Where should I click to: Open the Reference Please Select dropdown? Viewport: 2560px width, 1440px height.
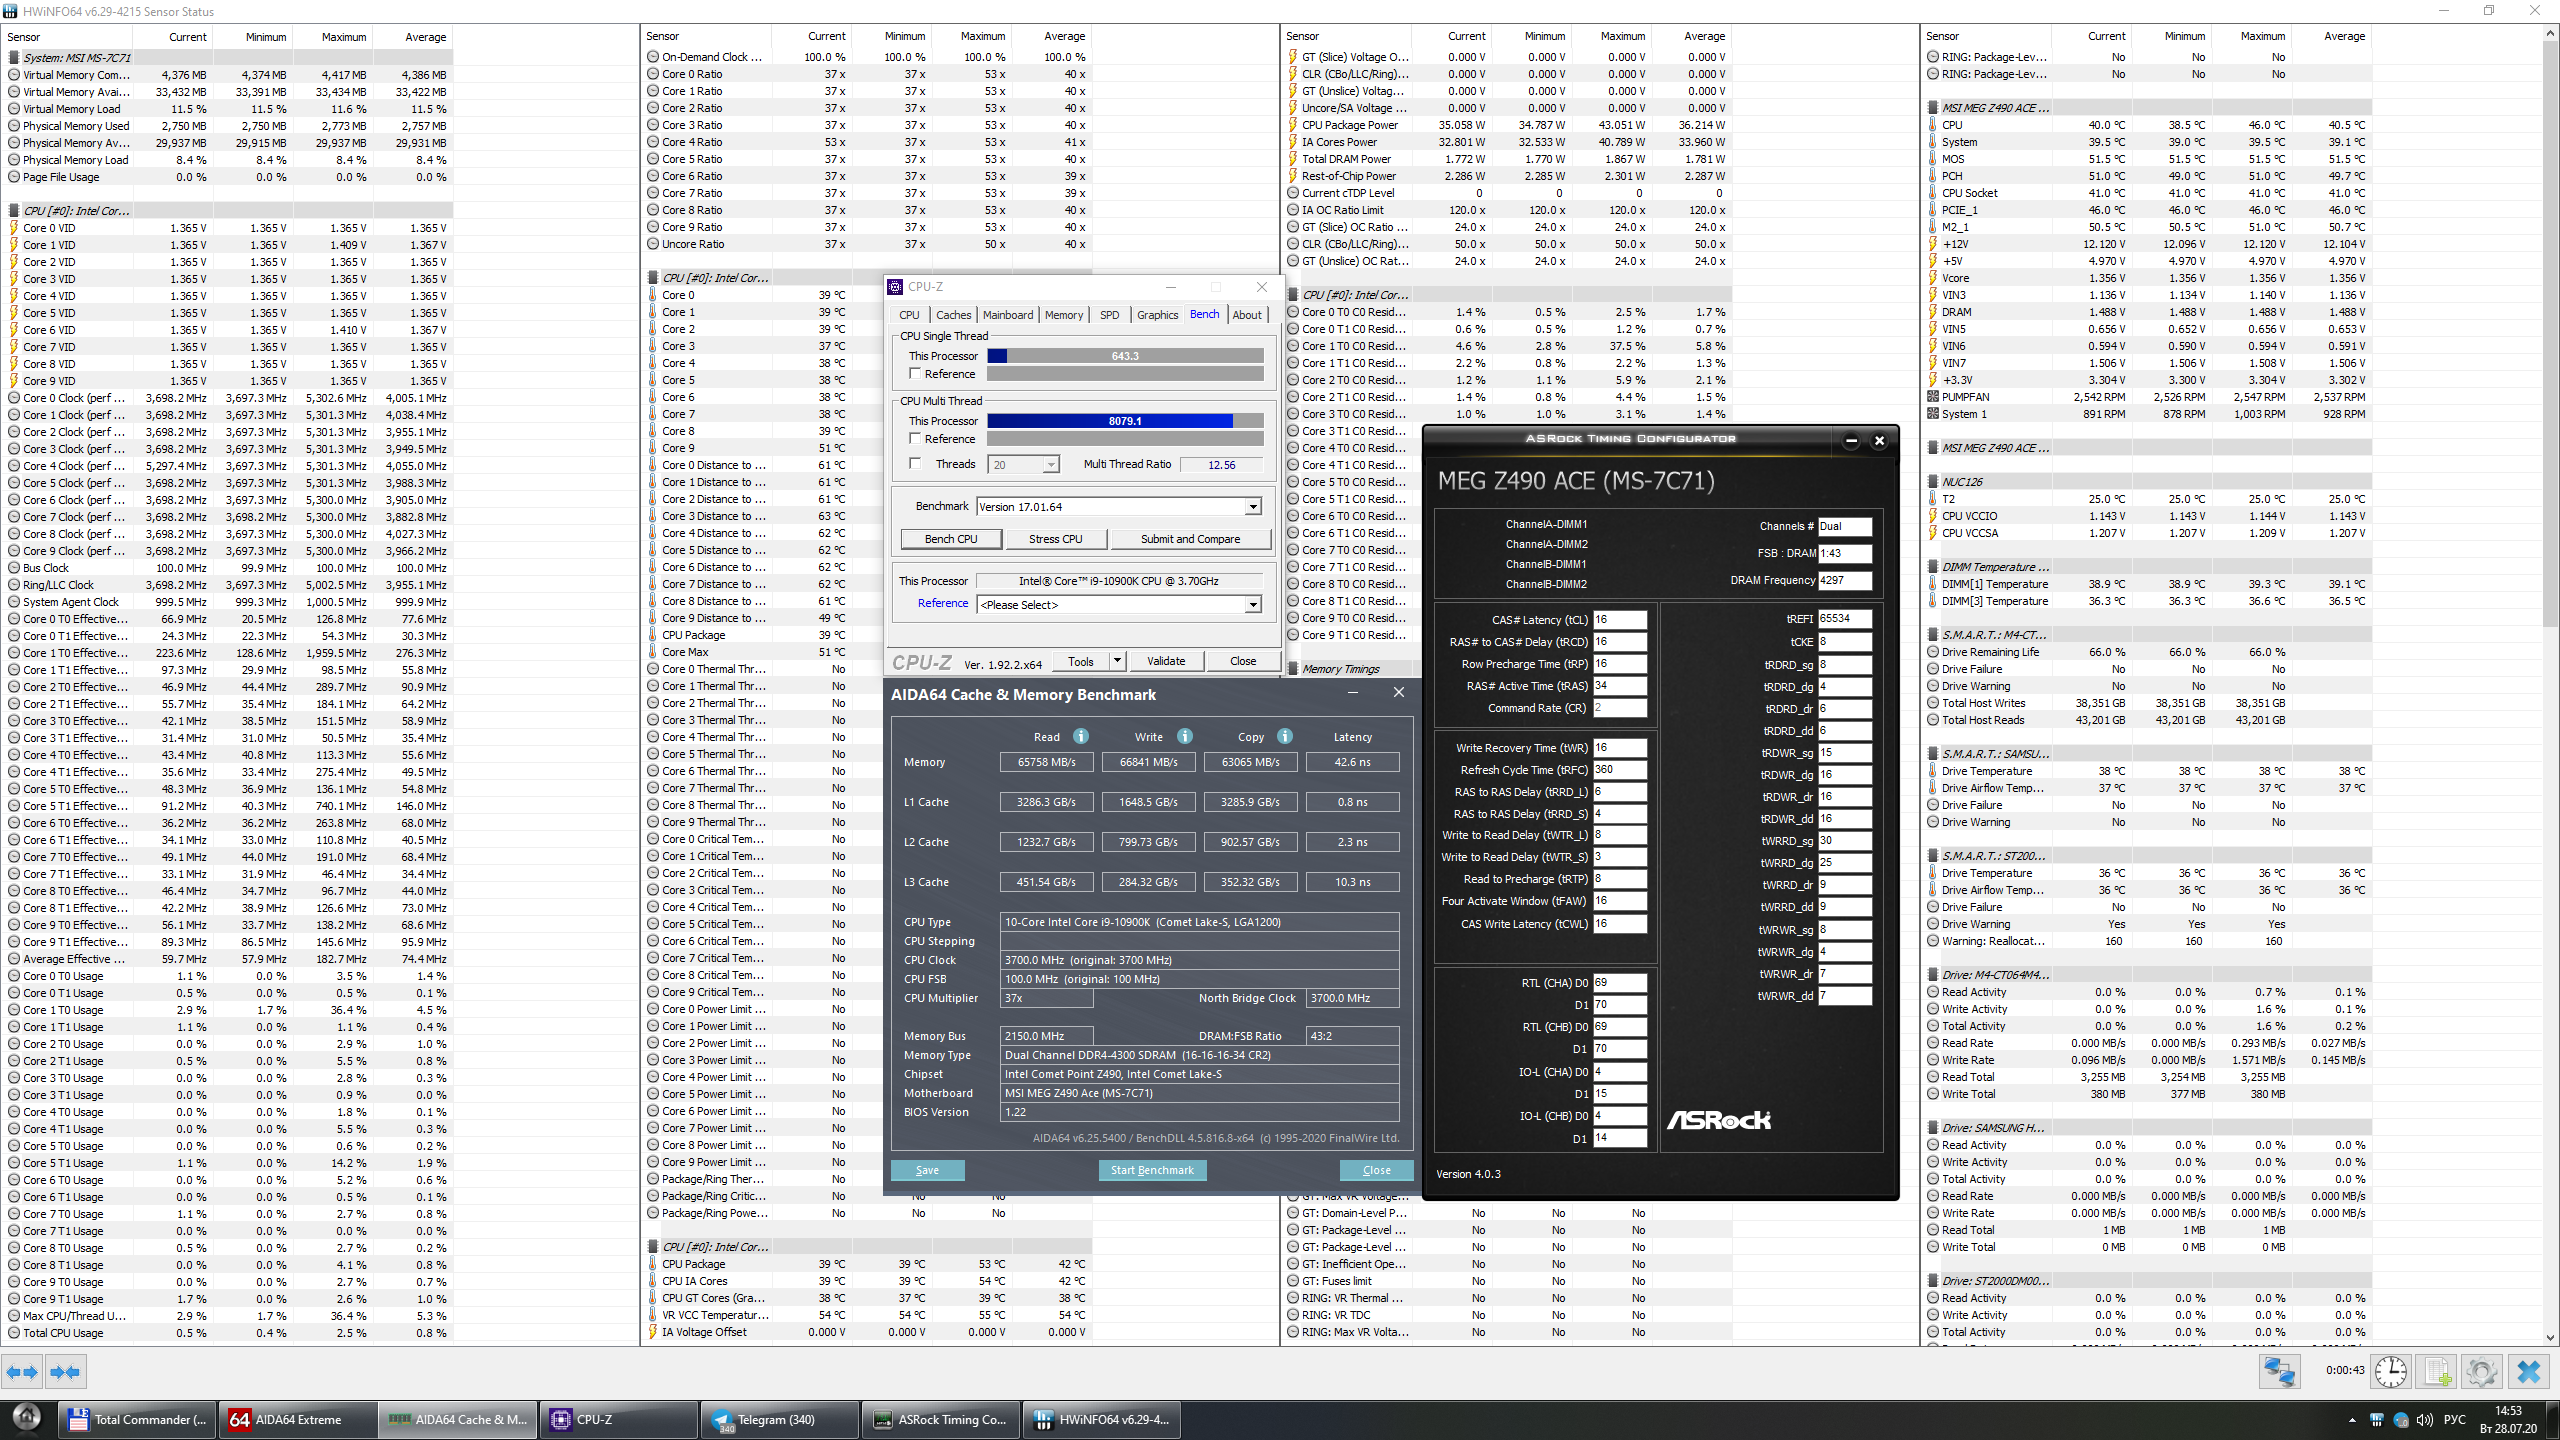(x=1253, y=605)
